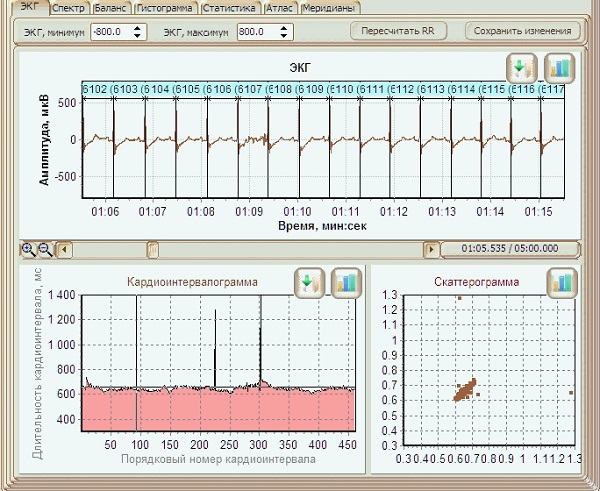Open the Спектр tab

(70, 8)
